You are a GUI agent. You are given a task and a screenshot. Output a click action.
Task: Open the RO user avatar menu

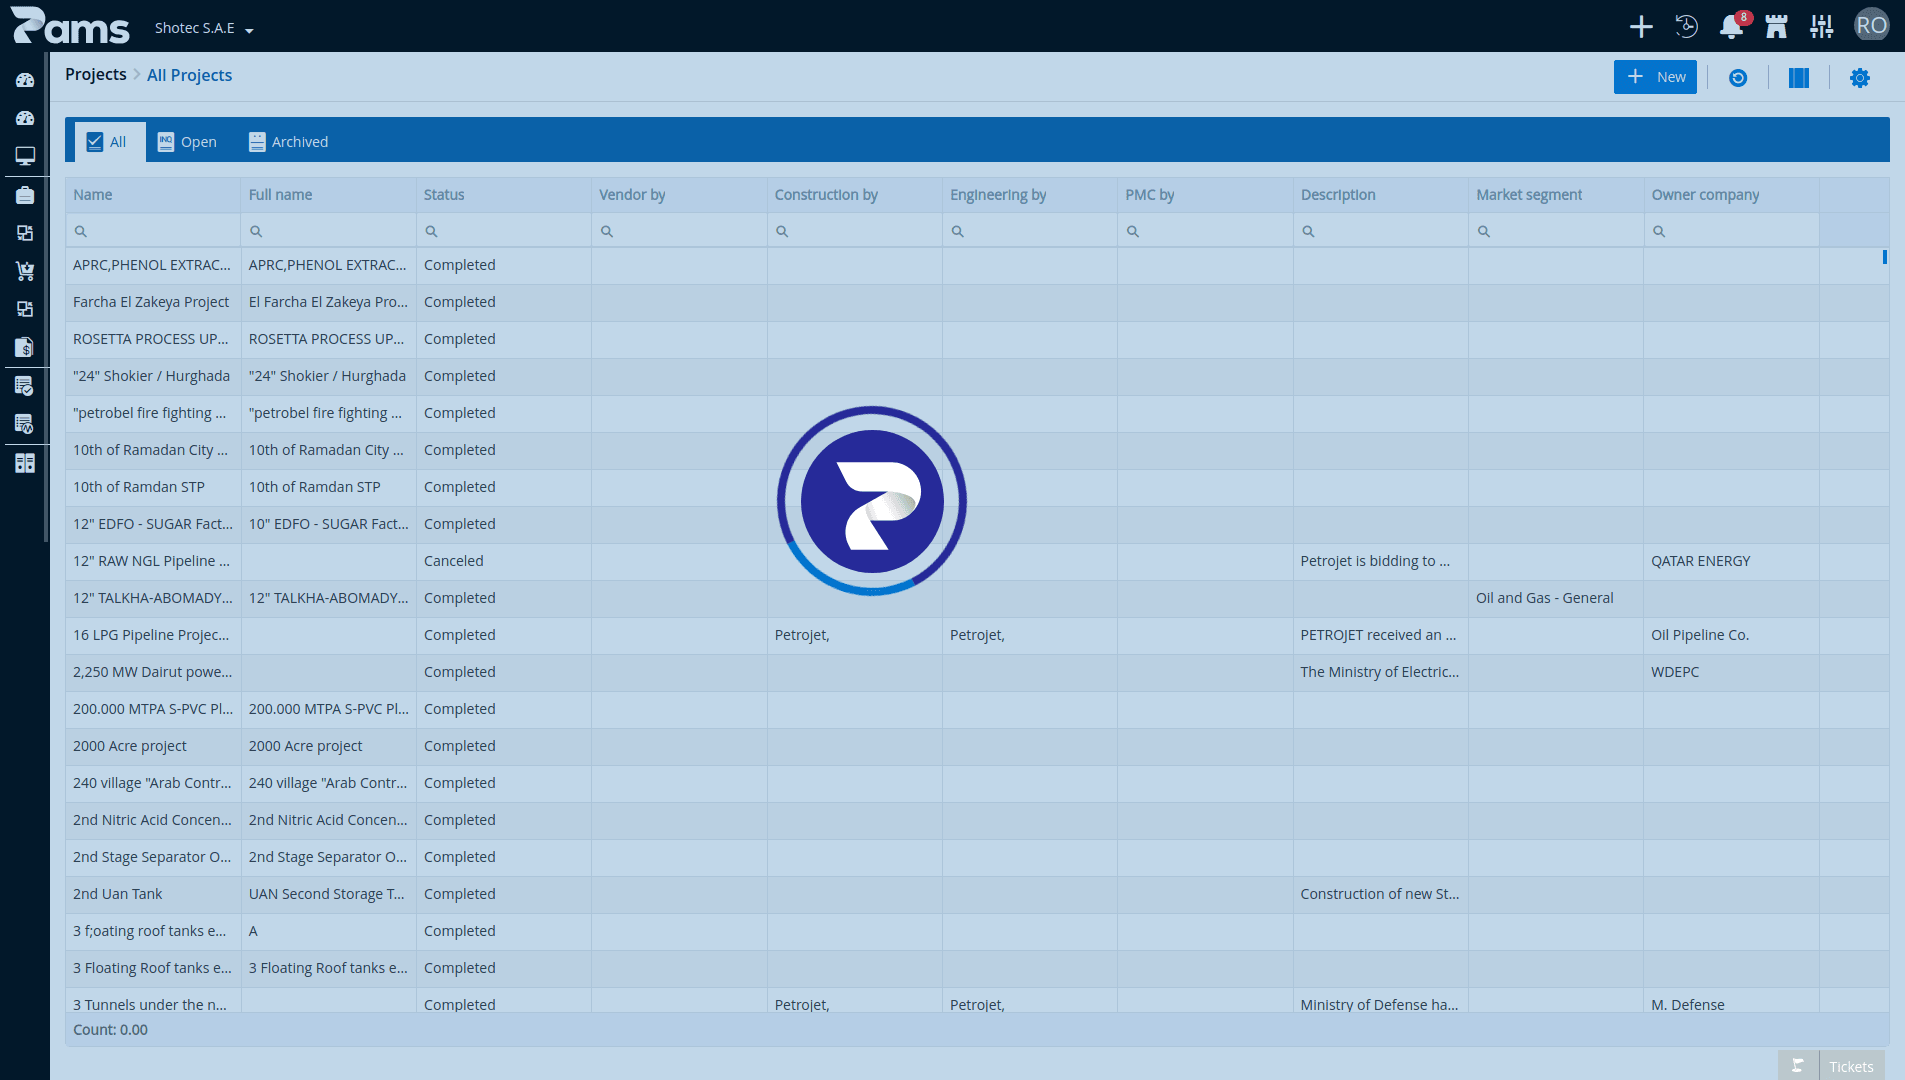point(1872,26)
